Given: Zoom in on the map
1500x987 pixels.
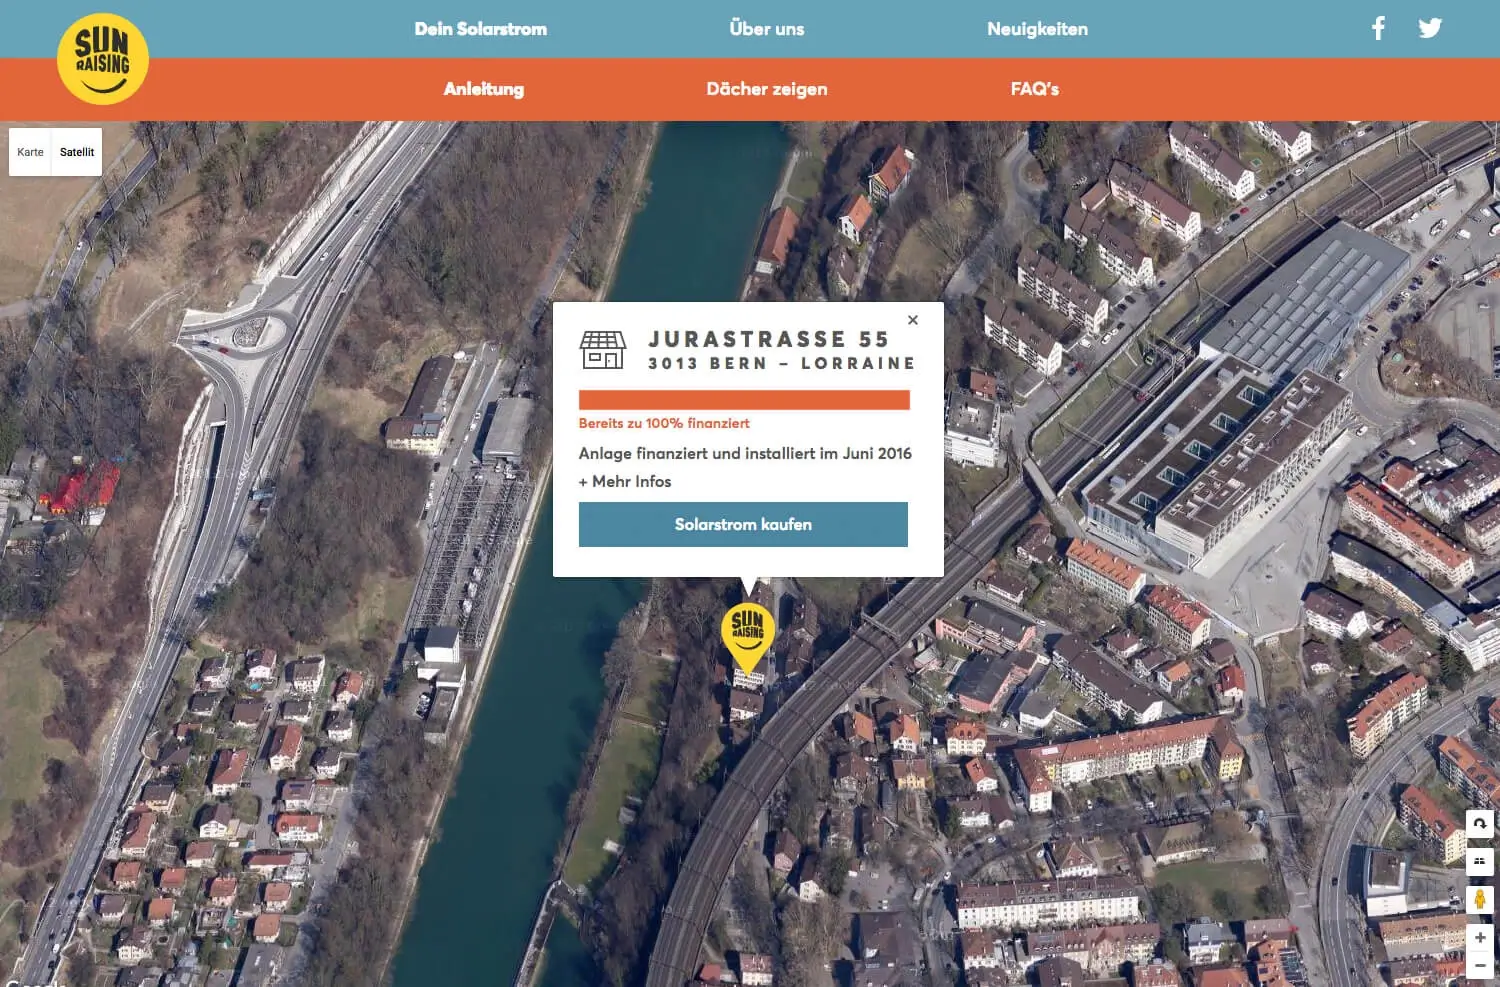Looking at the screenshot, I should [1480, 938].
